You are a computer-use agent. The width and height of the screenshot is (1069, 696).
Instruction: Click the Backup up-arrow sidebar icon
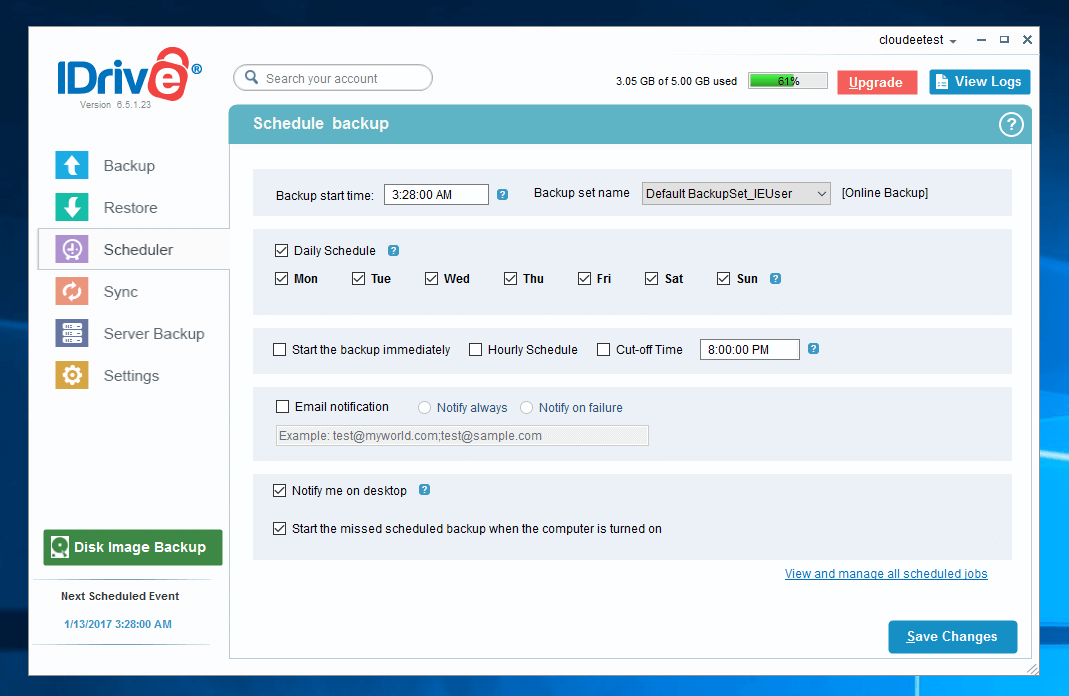[72, 166]
